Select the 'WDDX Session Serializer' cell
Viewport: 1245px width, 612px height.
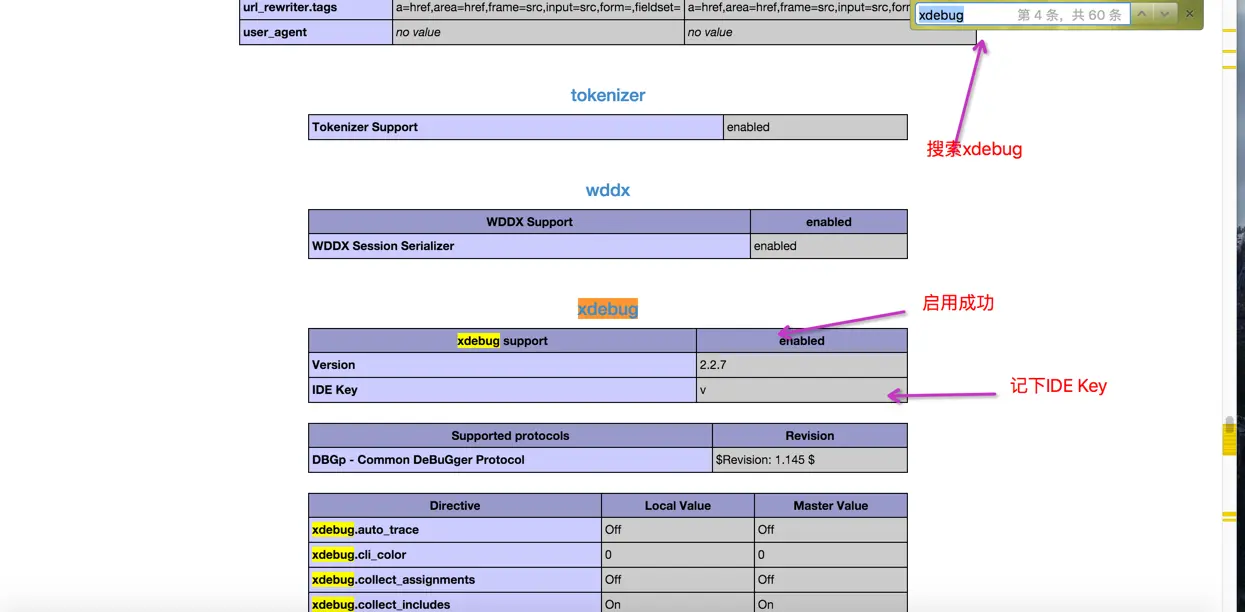[x=529, y=246]
